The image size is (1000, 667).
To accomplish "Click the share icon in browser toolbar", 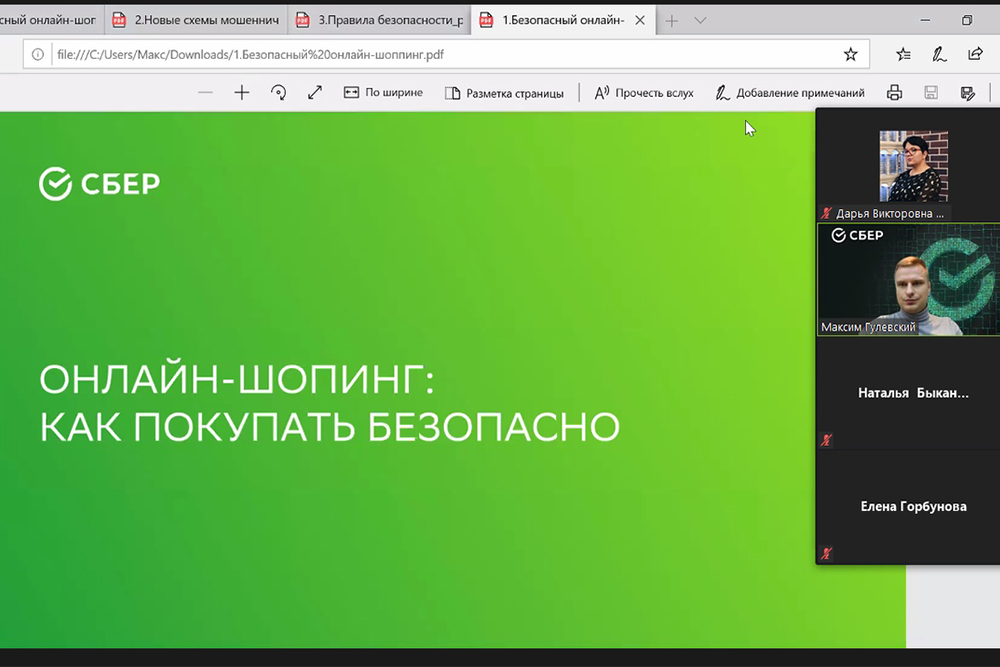I will [975, 55].
